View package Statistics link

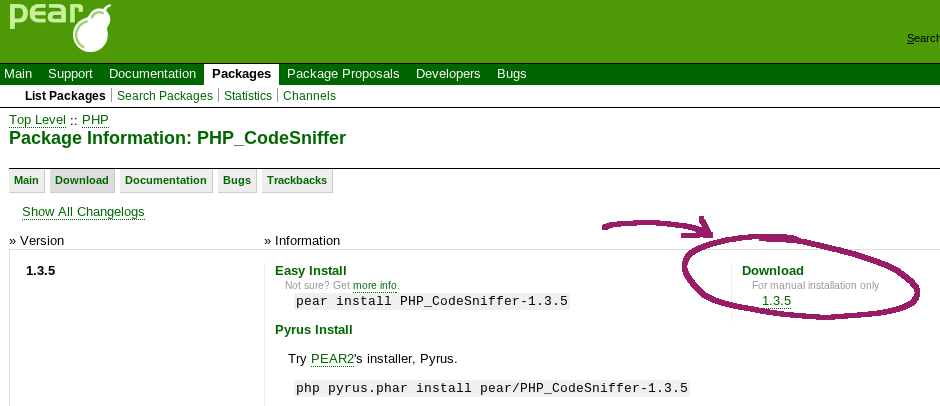pos(248,96)
